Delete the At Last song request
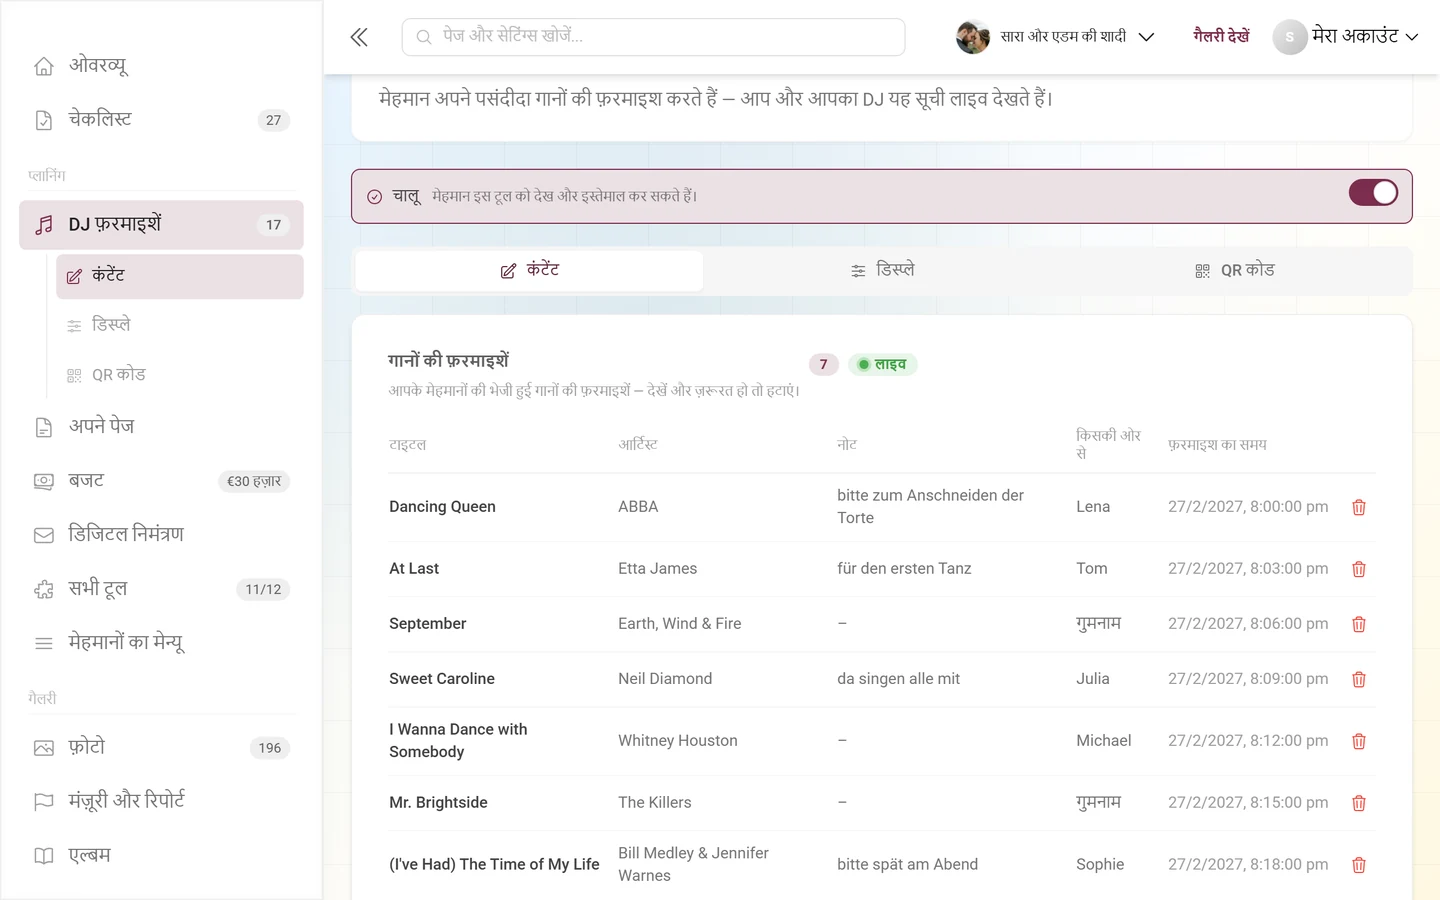Image resolution: width=1440 pixels, height=900 pixels. tap(1359, 569)
